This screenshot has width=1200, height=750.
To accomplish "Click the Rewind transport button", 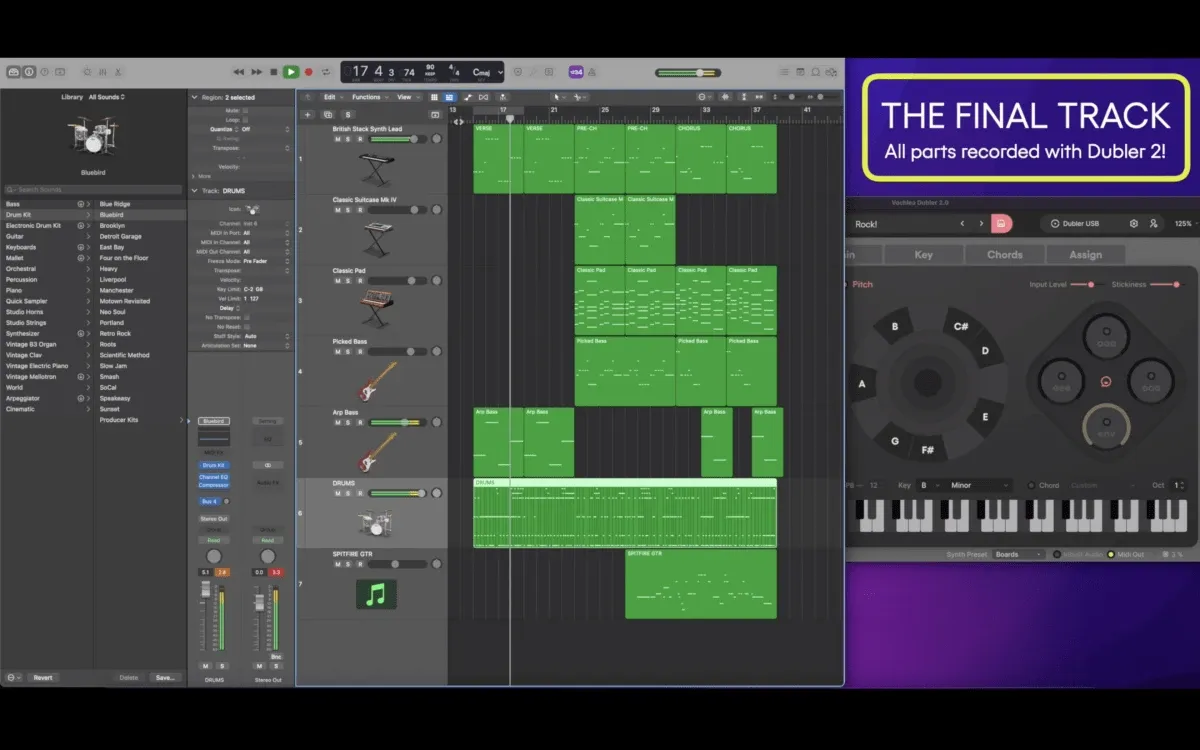I will pos(239,72).
